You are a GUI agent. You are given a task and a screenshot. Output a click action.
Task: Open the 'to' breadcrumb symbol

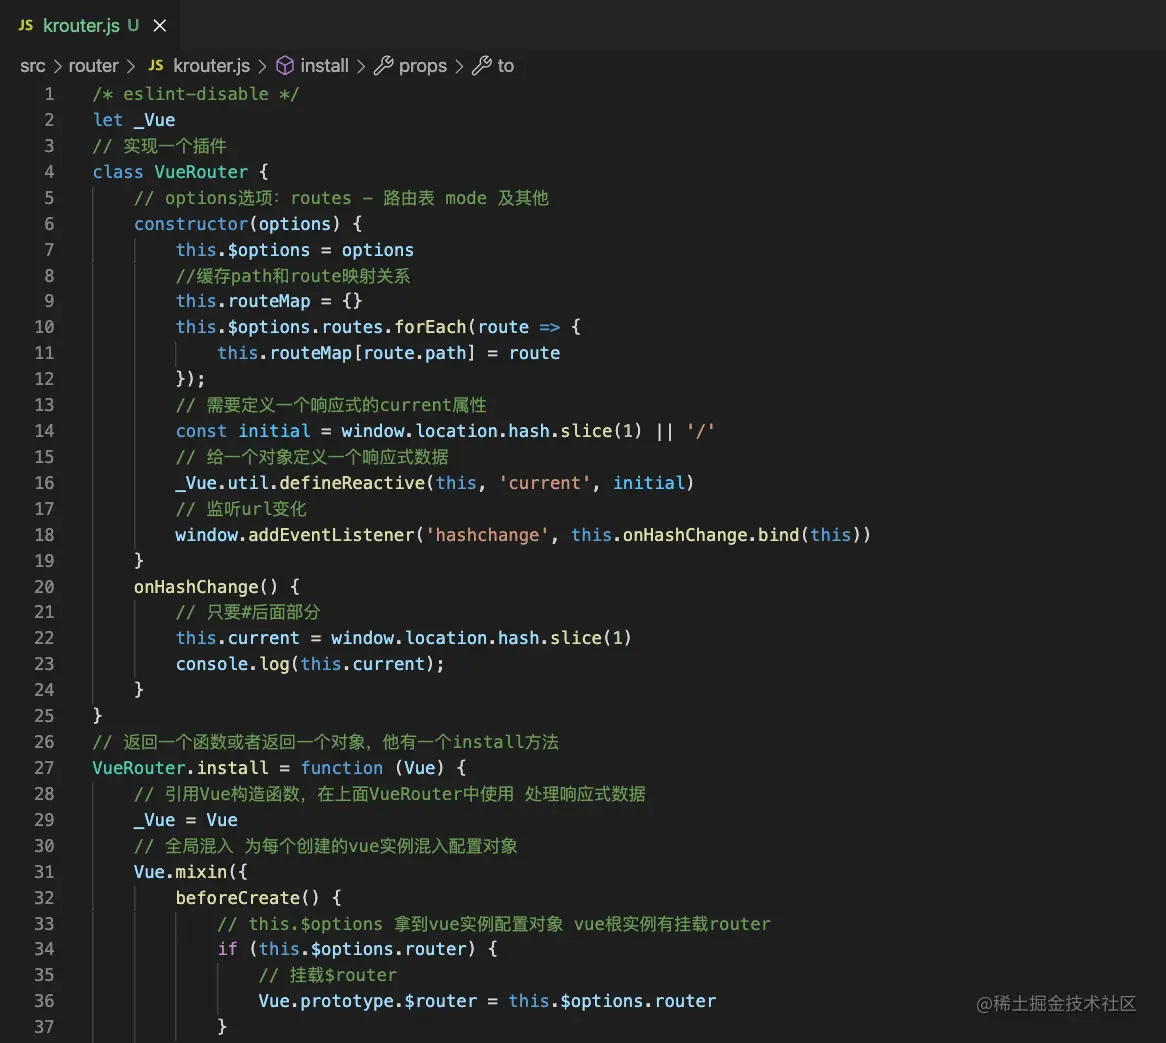click(x=506, y=66)
